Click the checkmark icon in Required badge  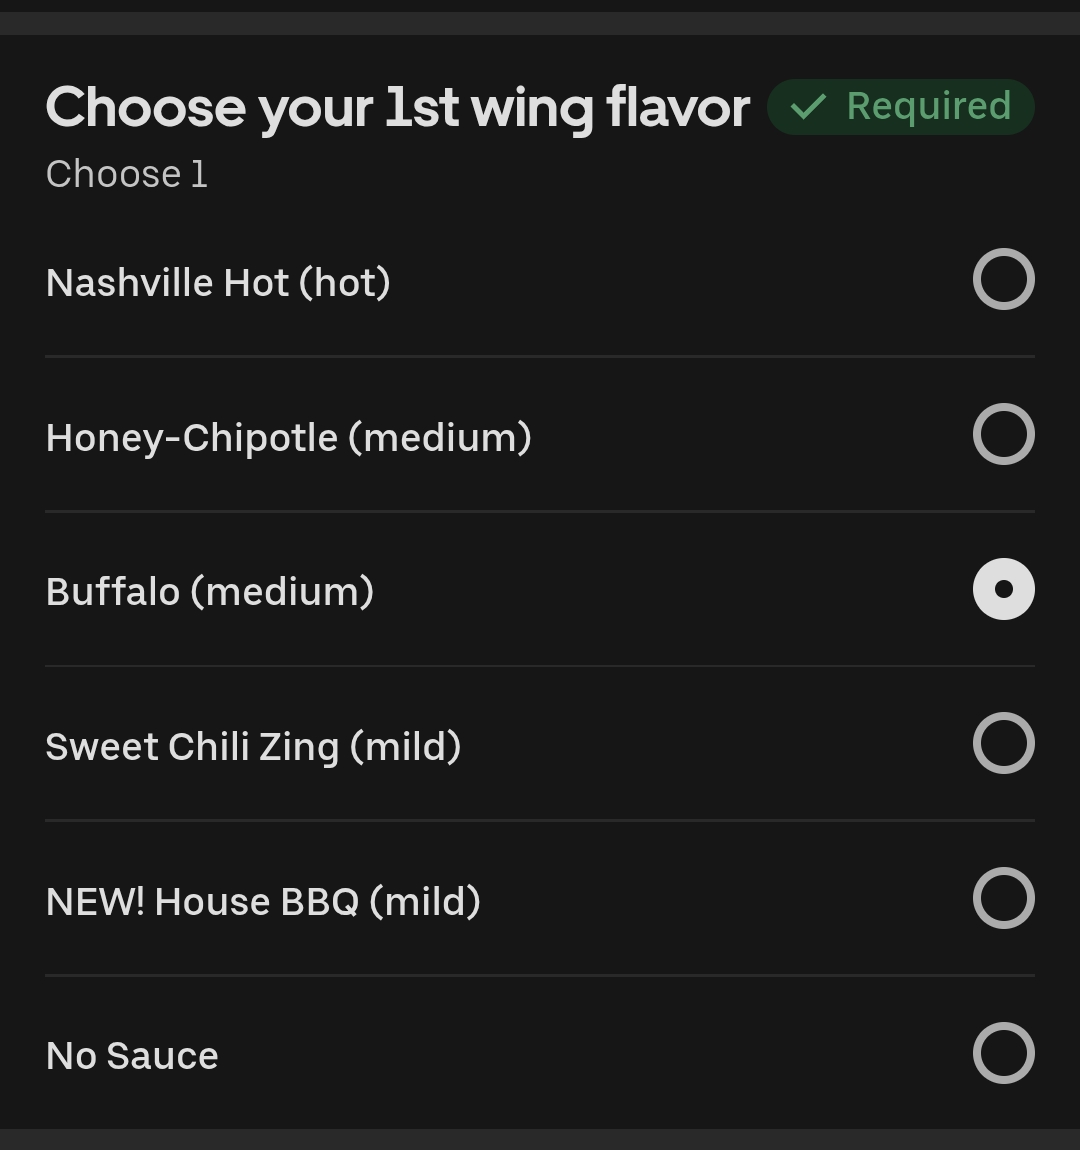[808, 106]
